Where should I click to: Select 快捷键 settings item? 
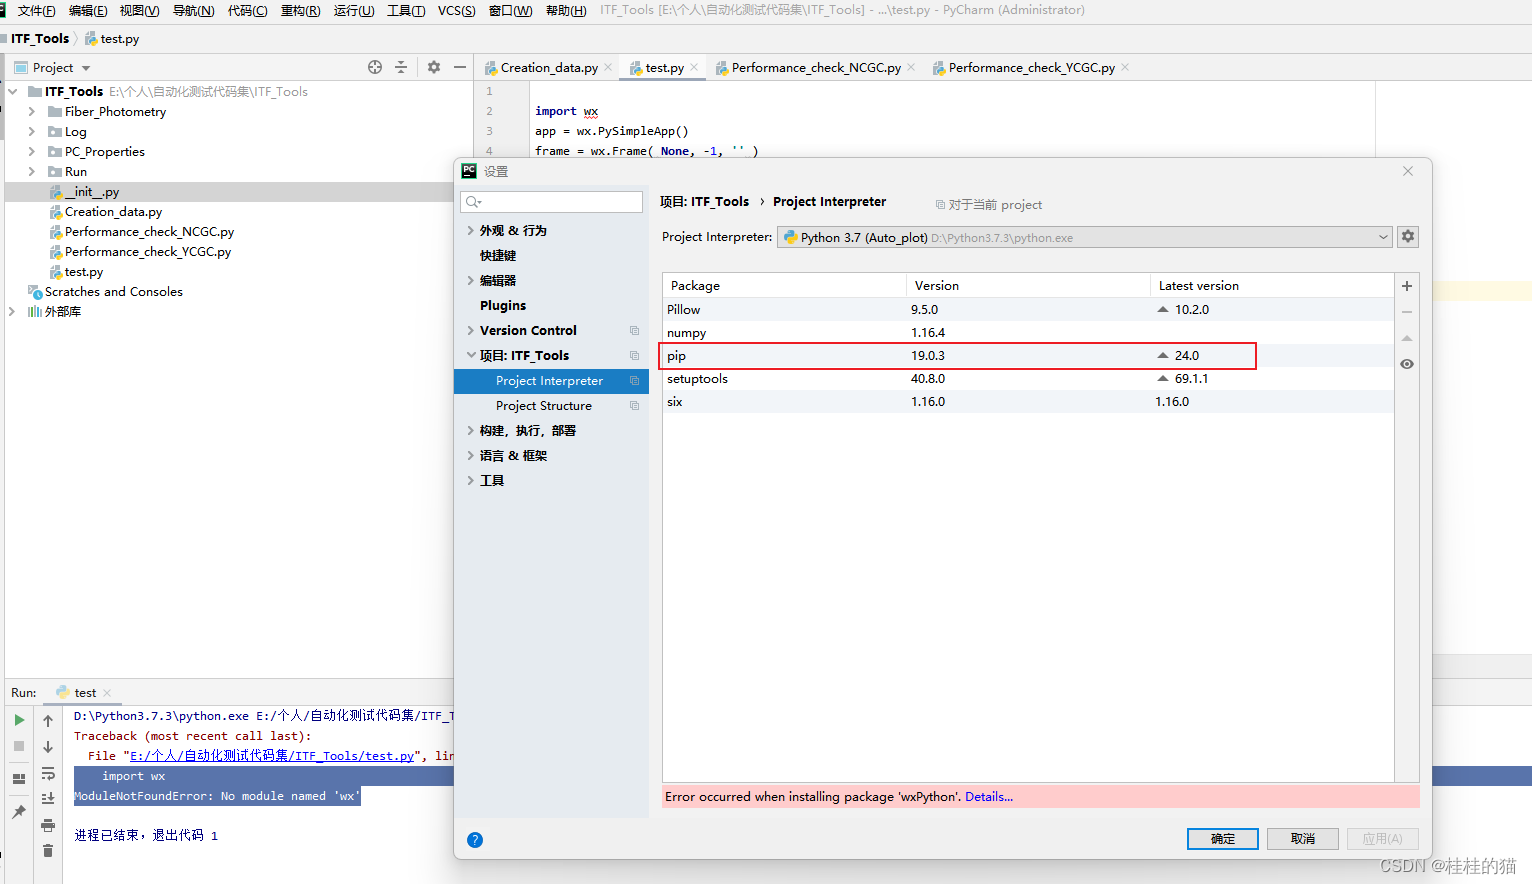(498, 256)
